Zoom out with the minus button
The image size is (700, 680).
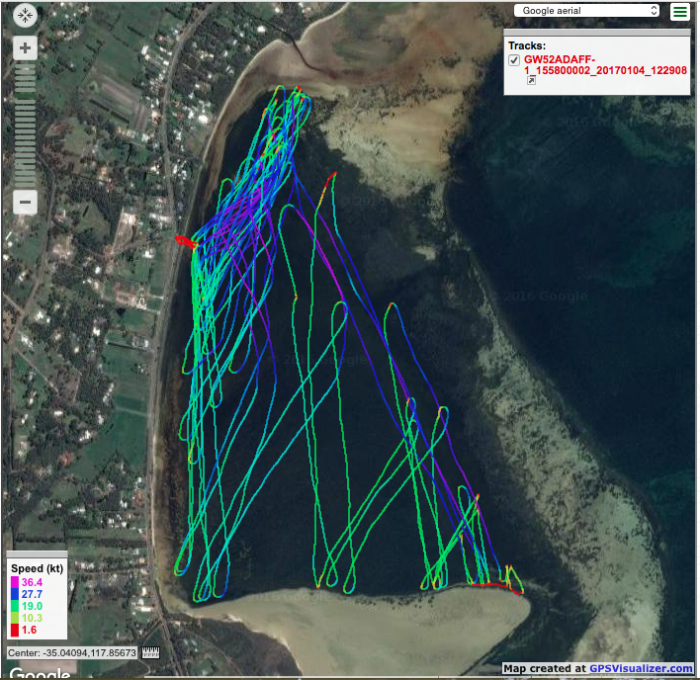pos(25,201)
